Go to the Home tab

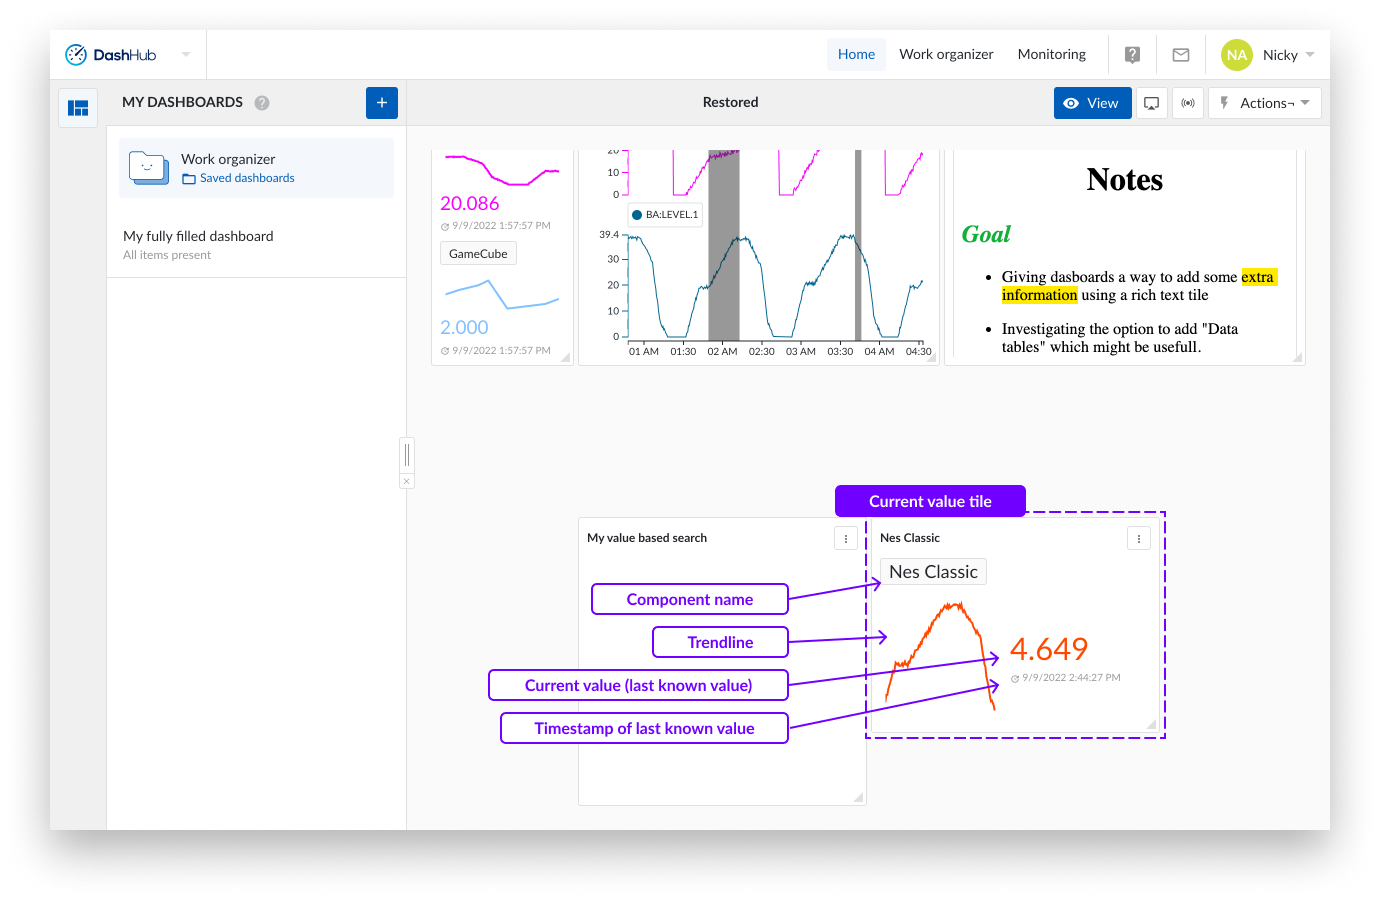856,55
